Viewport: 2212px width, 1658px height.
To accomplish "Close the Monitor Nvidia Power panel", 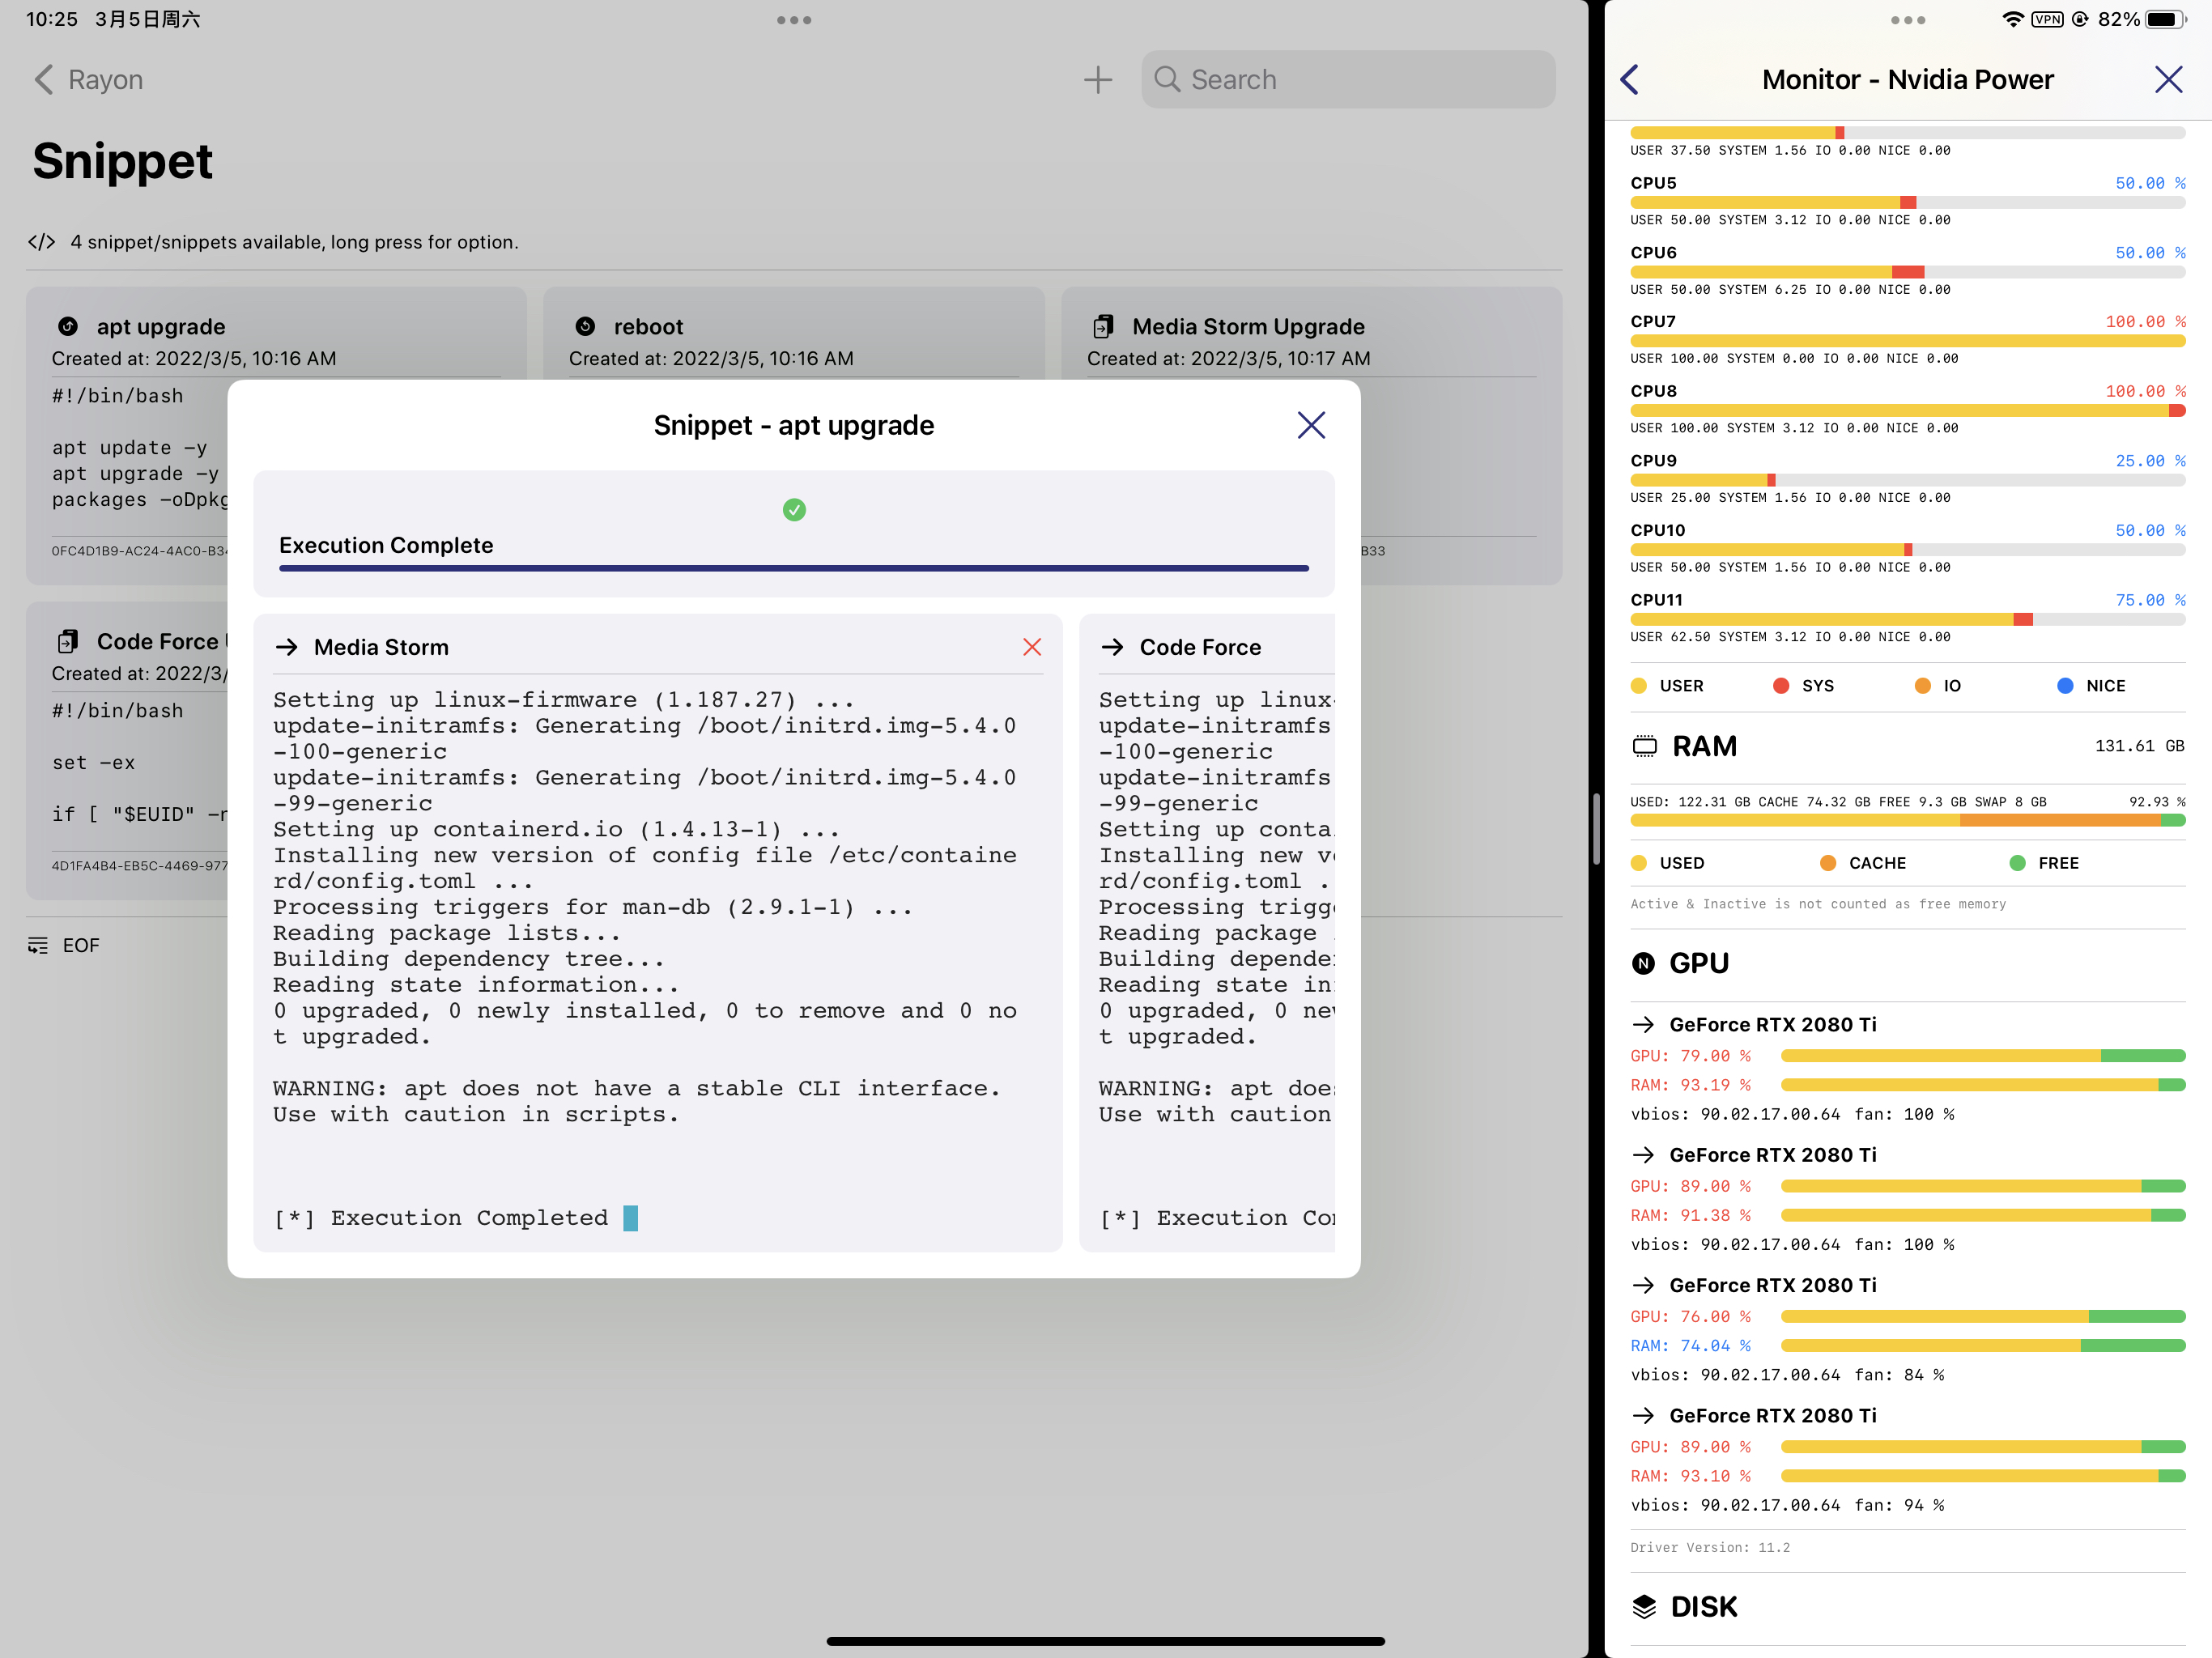I will [2168, 80].
